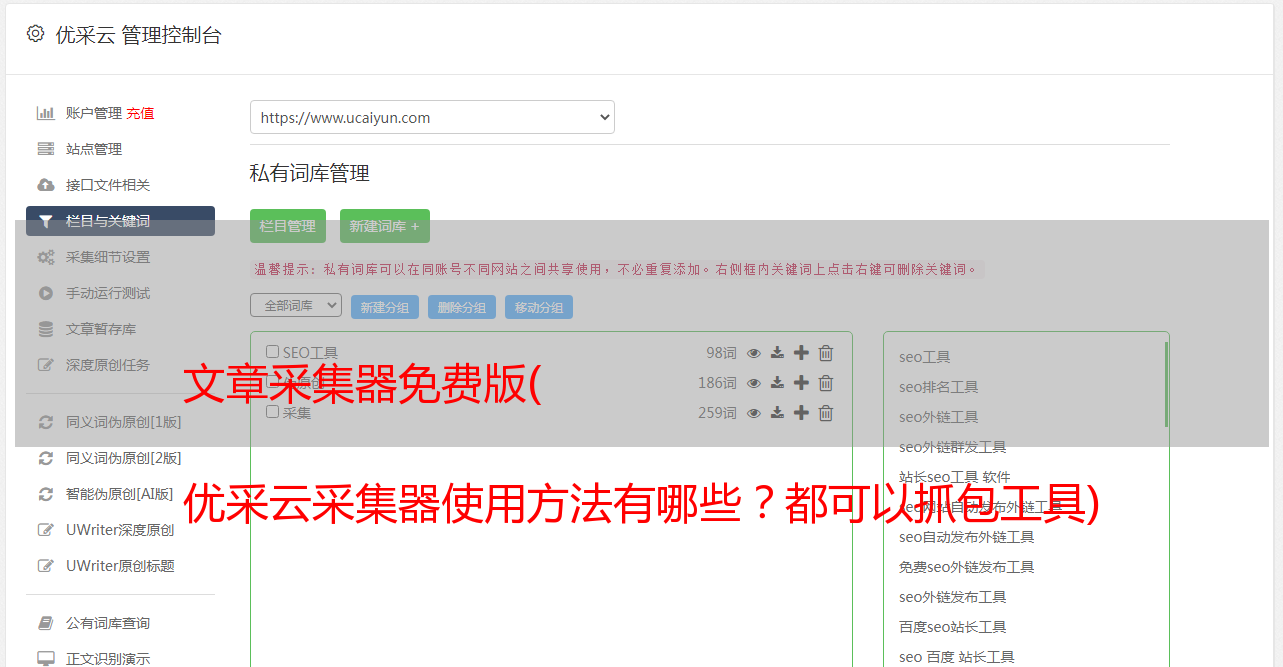
Task: Open UWriter原创标题 in the sidebar
Action: tap(120, 566)
